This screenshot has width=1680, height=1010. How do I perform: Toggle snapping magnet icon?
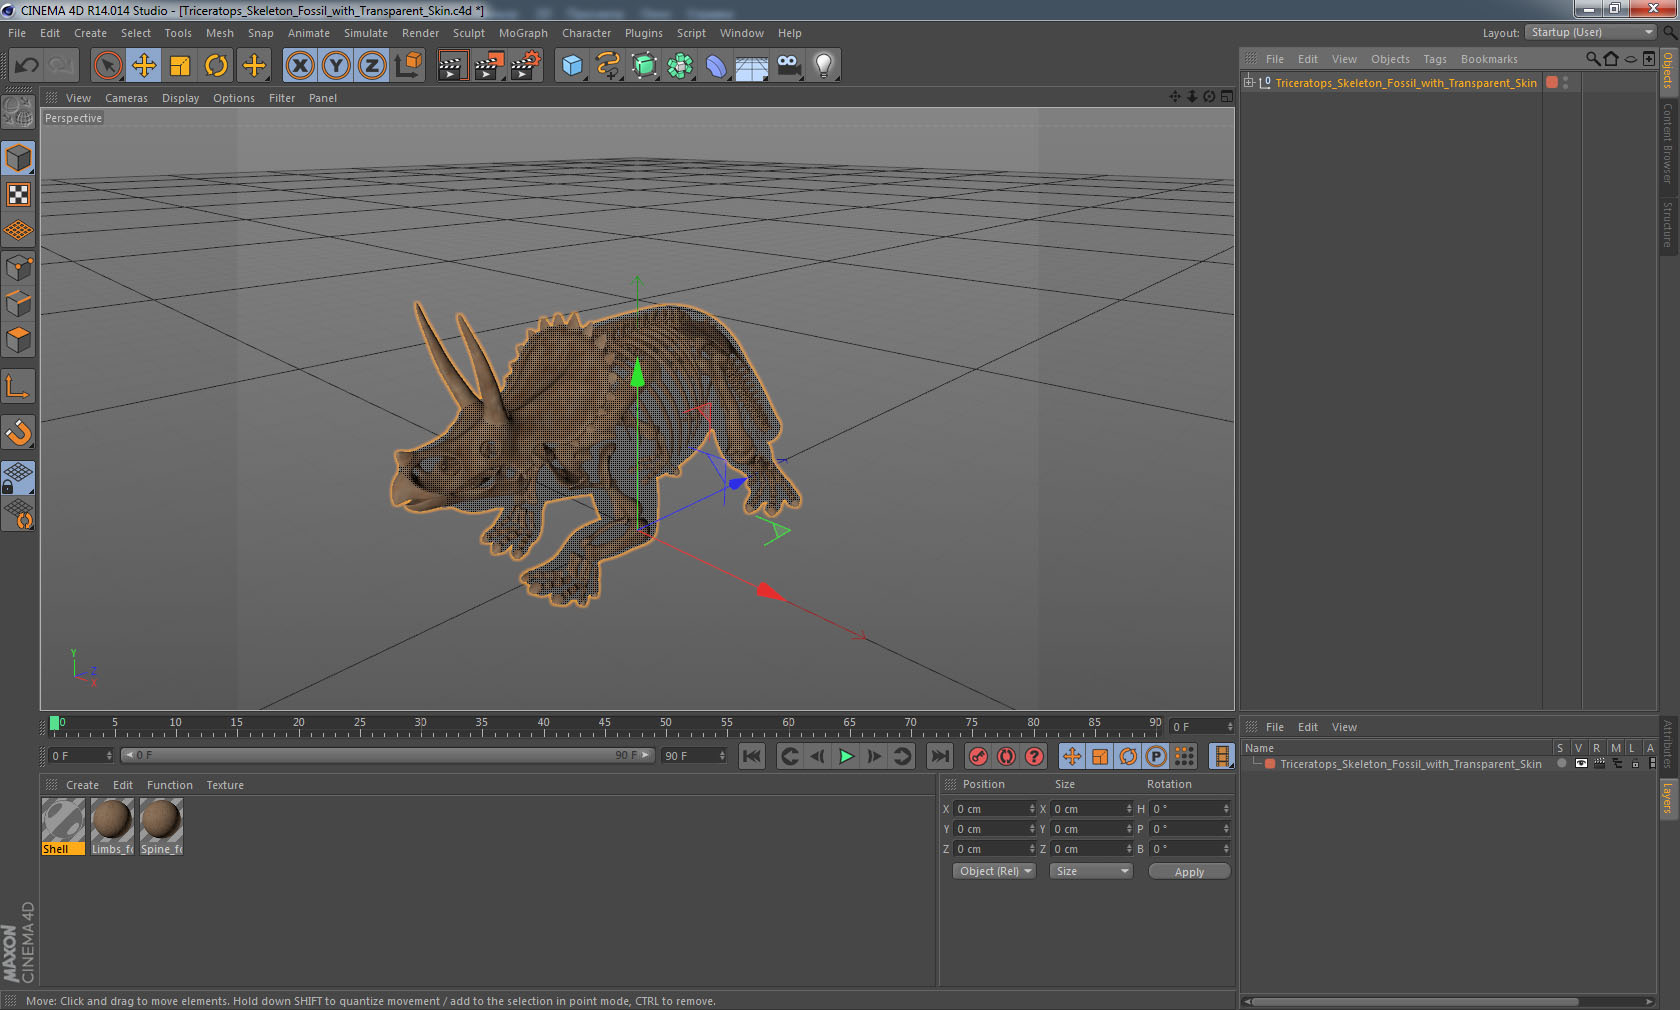(18, 432)
